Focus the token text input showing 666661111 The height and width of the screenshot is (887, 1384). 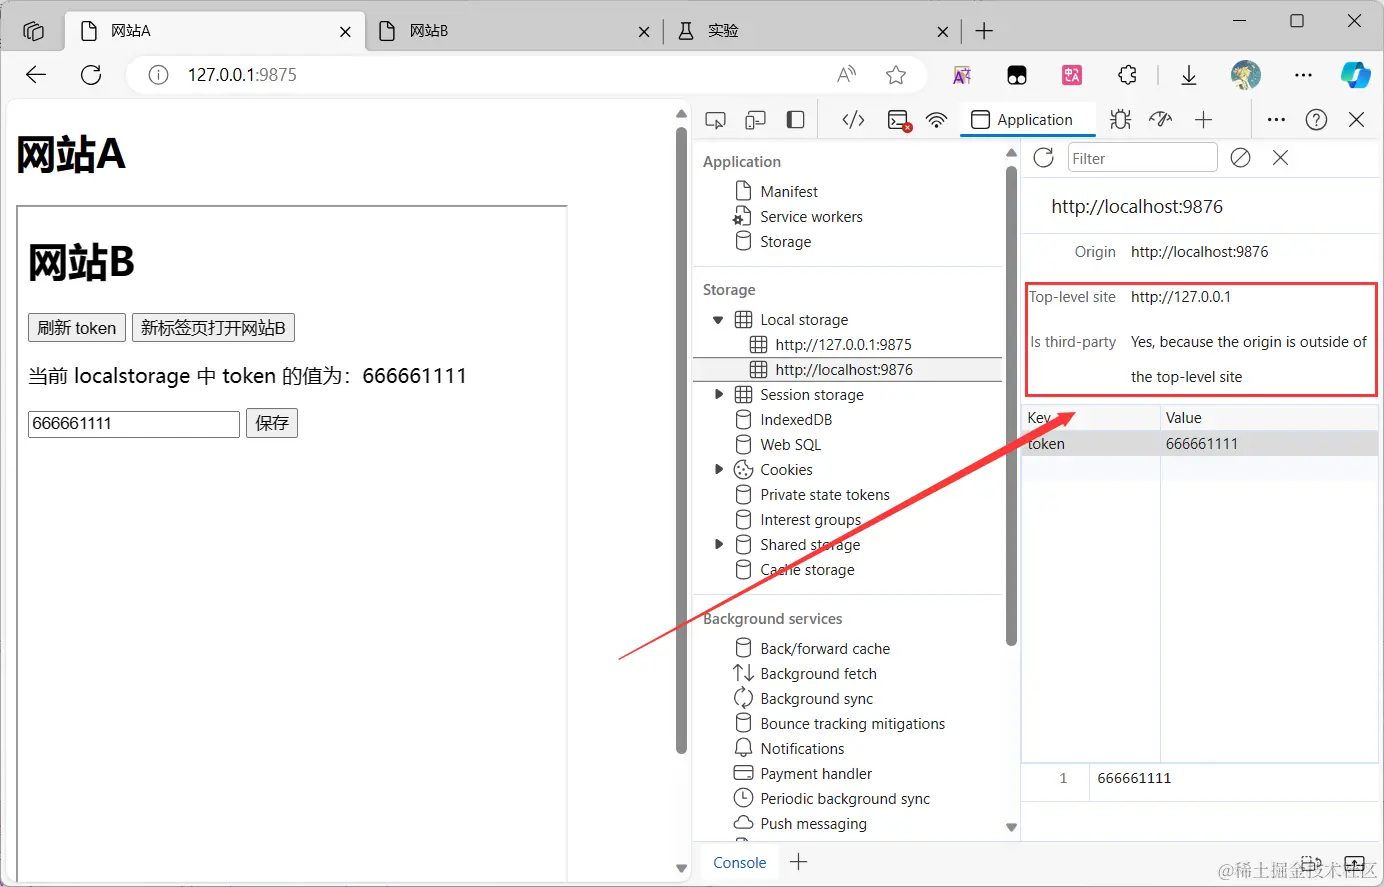coord(134,424)
